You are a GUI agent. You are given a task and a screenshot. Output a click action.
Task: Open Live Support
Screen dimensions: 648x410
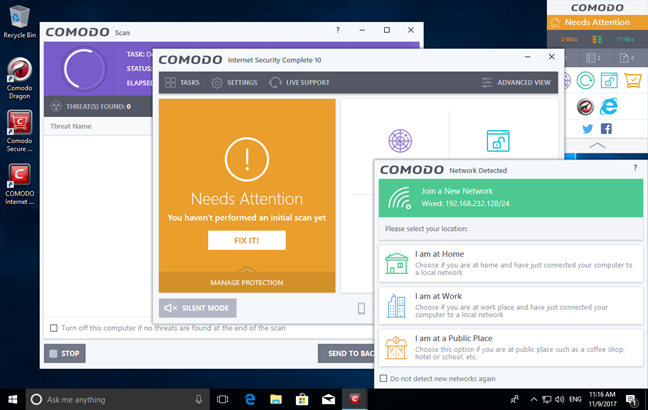click(x=299, y=83)
